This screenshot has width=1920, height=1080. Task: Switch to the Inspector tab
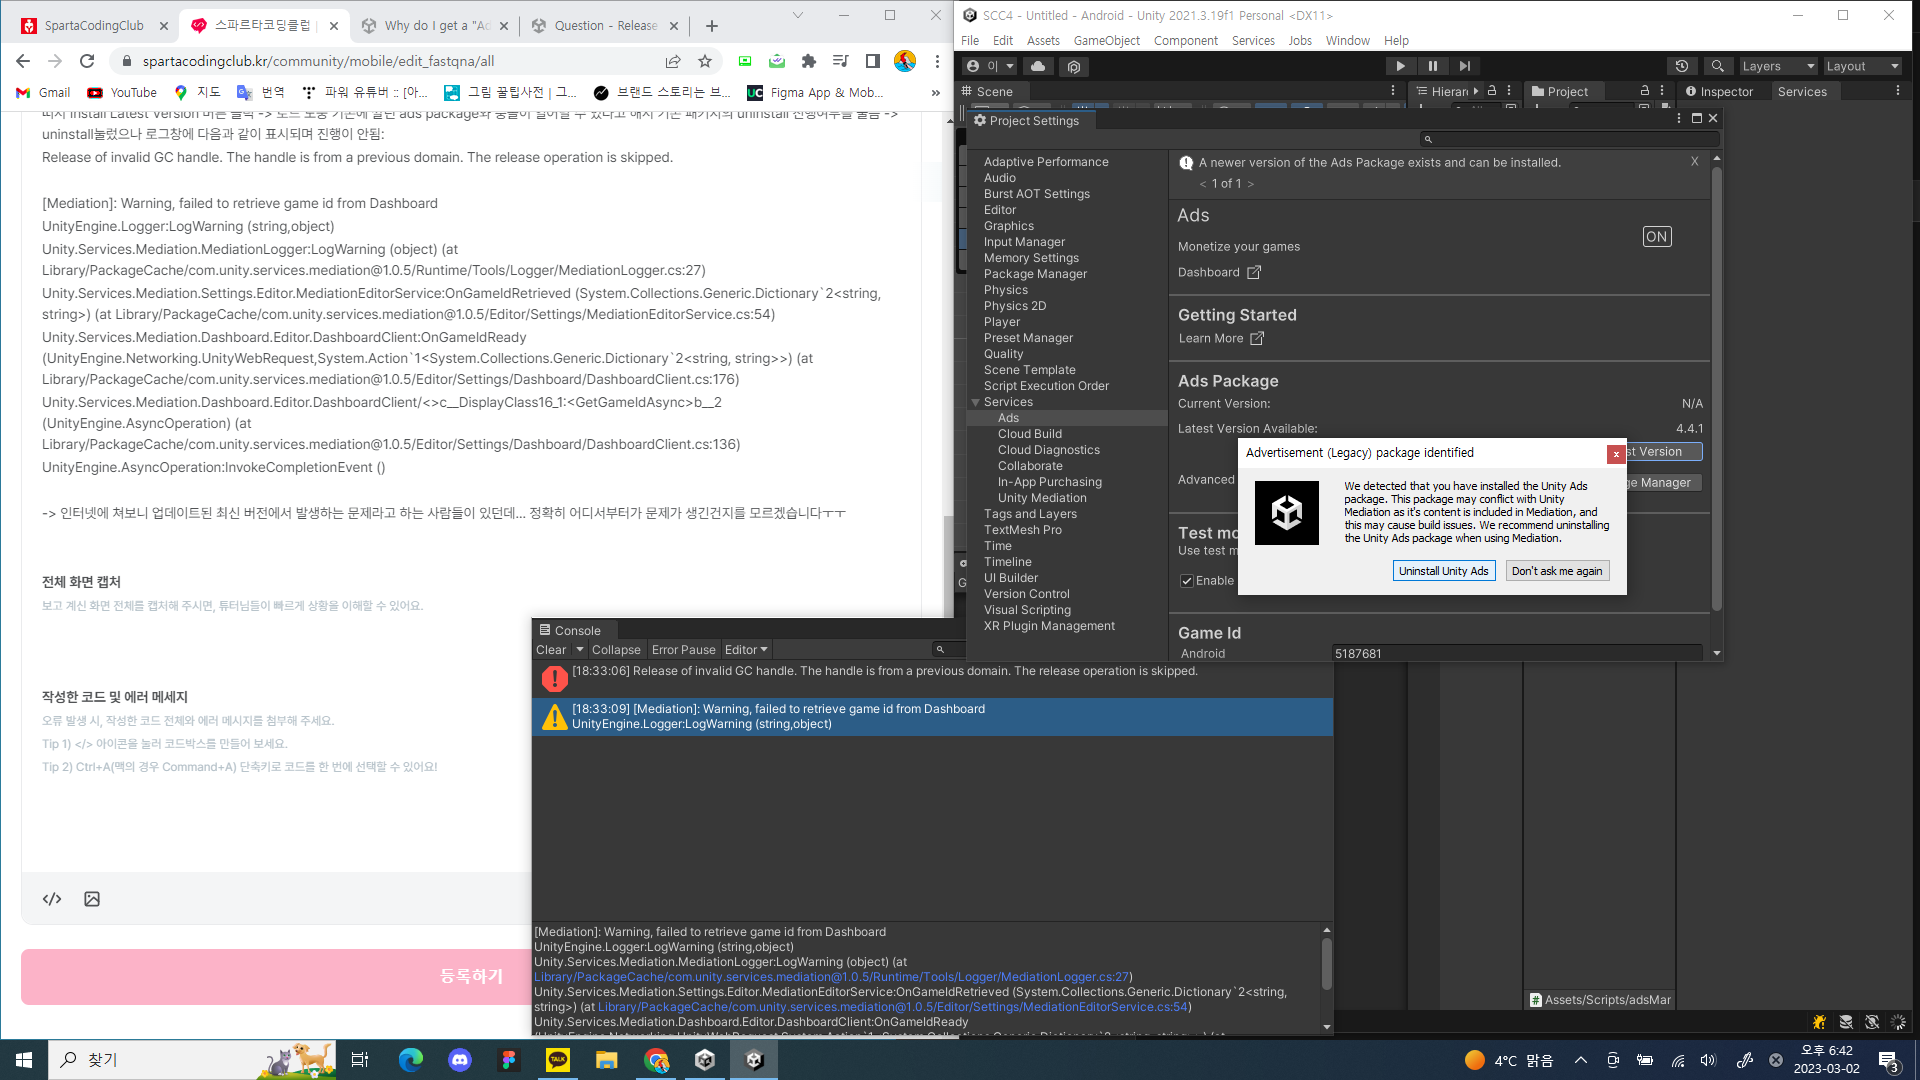tap(1720, 92)
